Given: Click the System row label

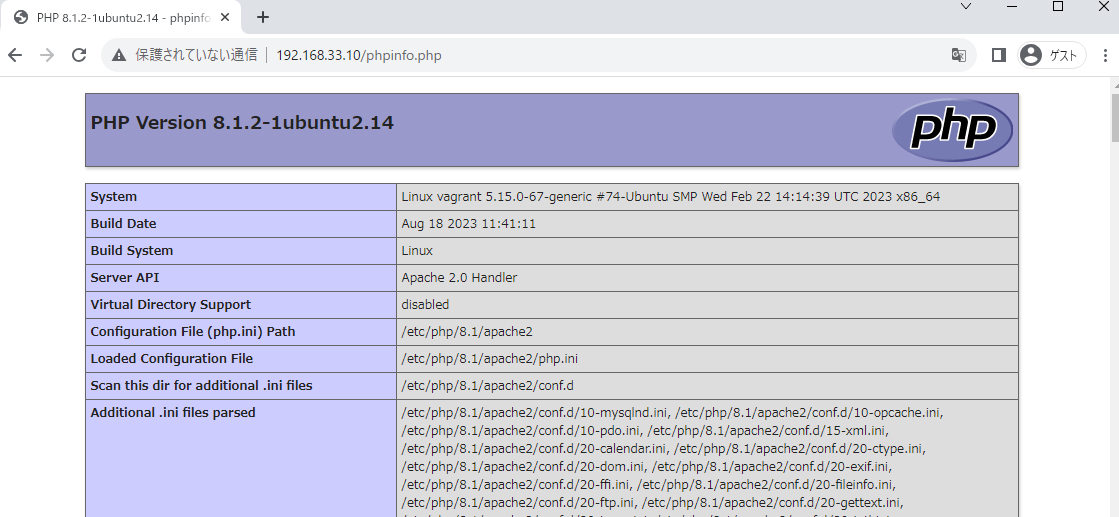Looking at the screenshot, I should pyautogui.click(x=113, y=196).
